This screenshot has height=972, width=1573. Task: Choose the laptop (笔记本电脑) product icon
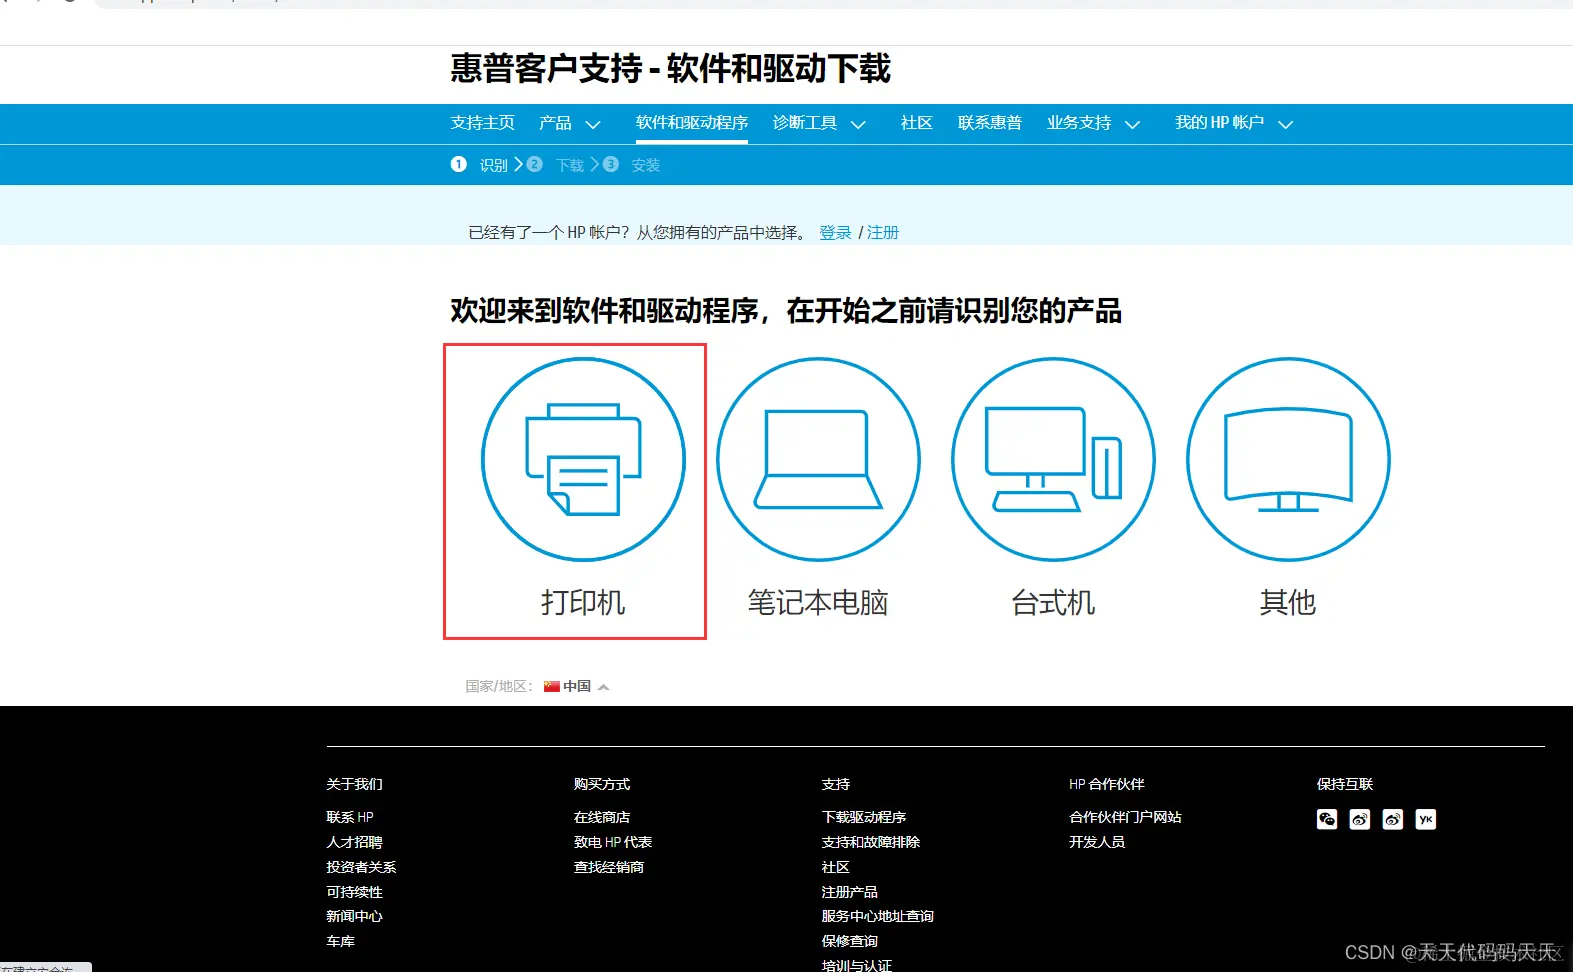click(x=818, y=459)
